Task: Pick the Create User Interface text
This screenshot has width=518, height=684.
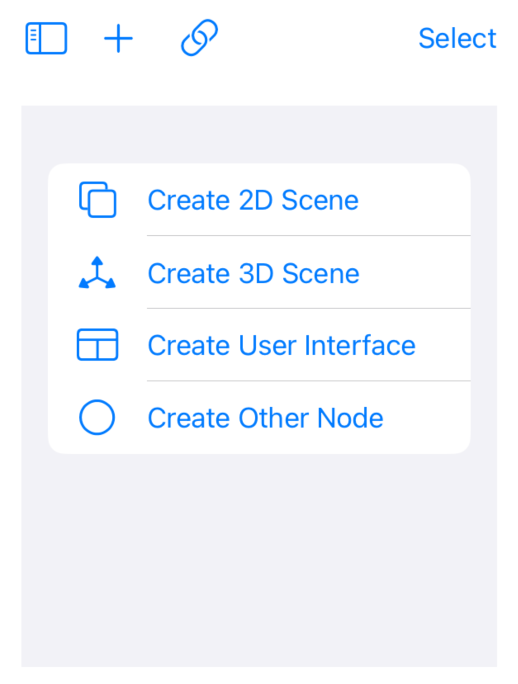Action: [281, 345]
